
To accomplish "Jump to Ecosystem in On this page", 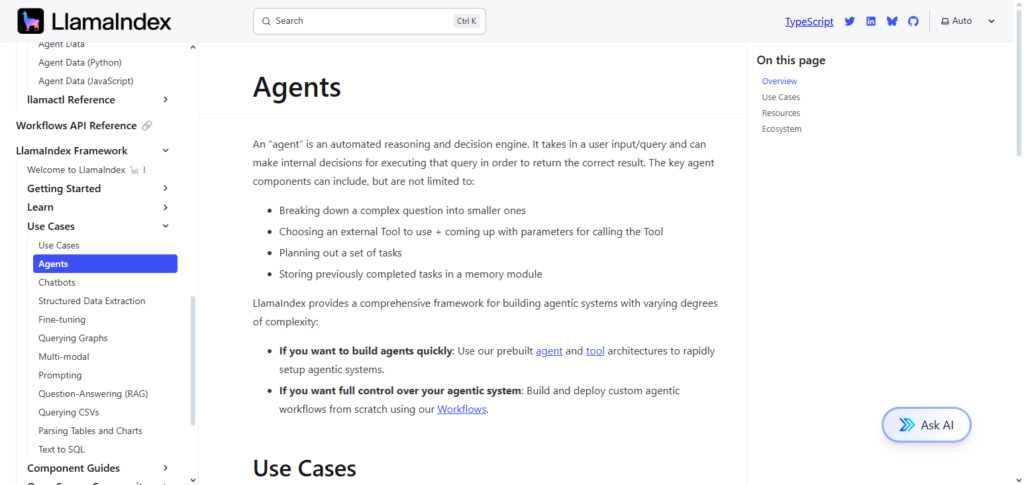I will point(781,129).
